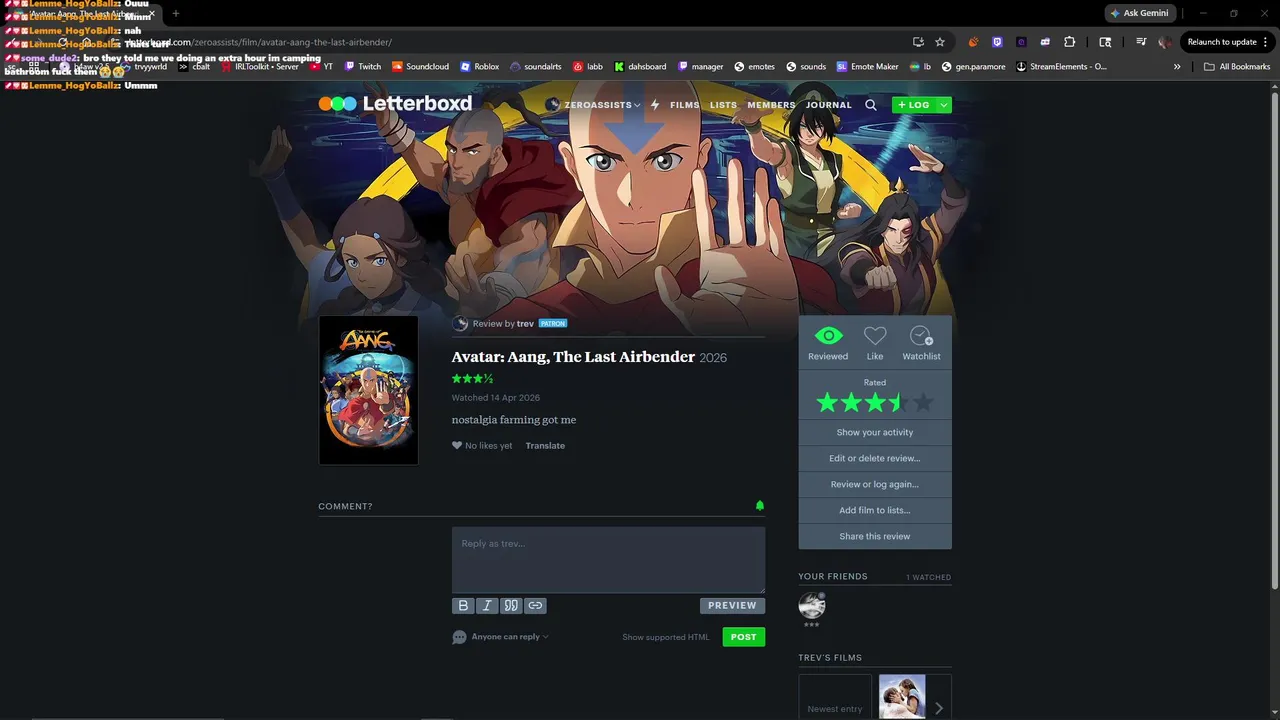Open the ZEROASSISTS profile dropdown

[593, 105]
